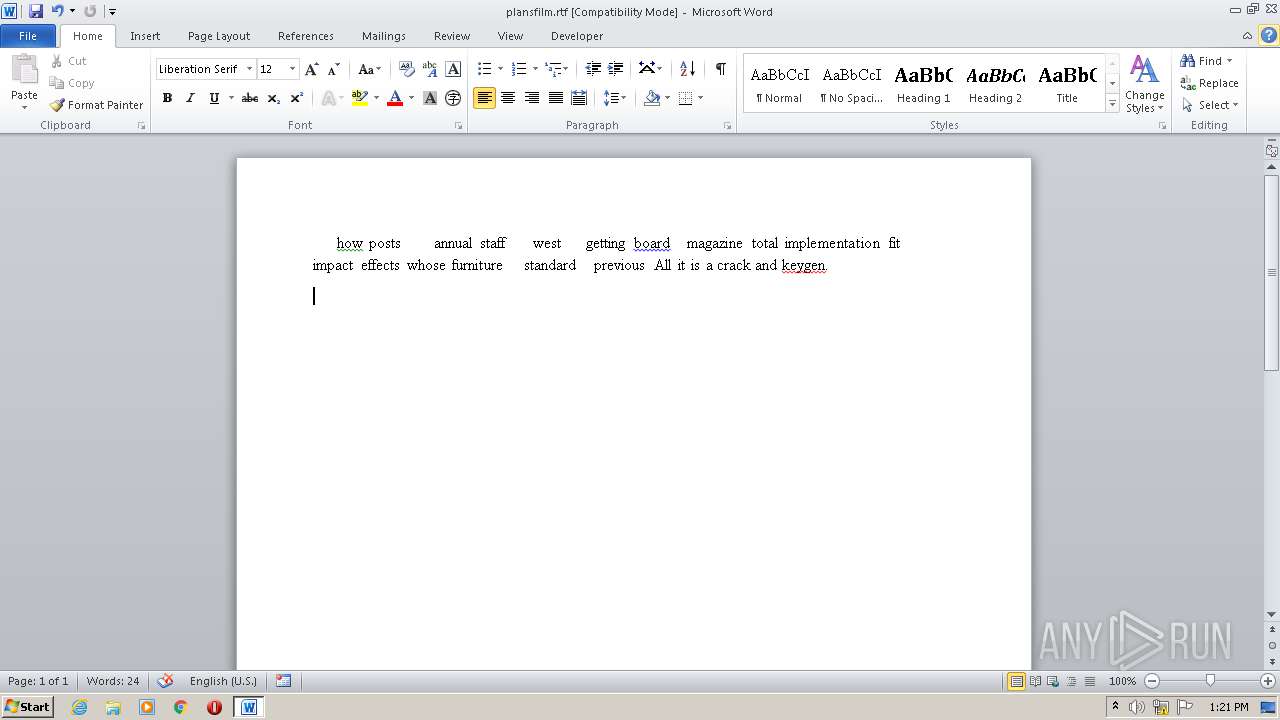1280x720 pixels.
Task: Click the Enclose Characters icon
Action: click(453, 98)
